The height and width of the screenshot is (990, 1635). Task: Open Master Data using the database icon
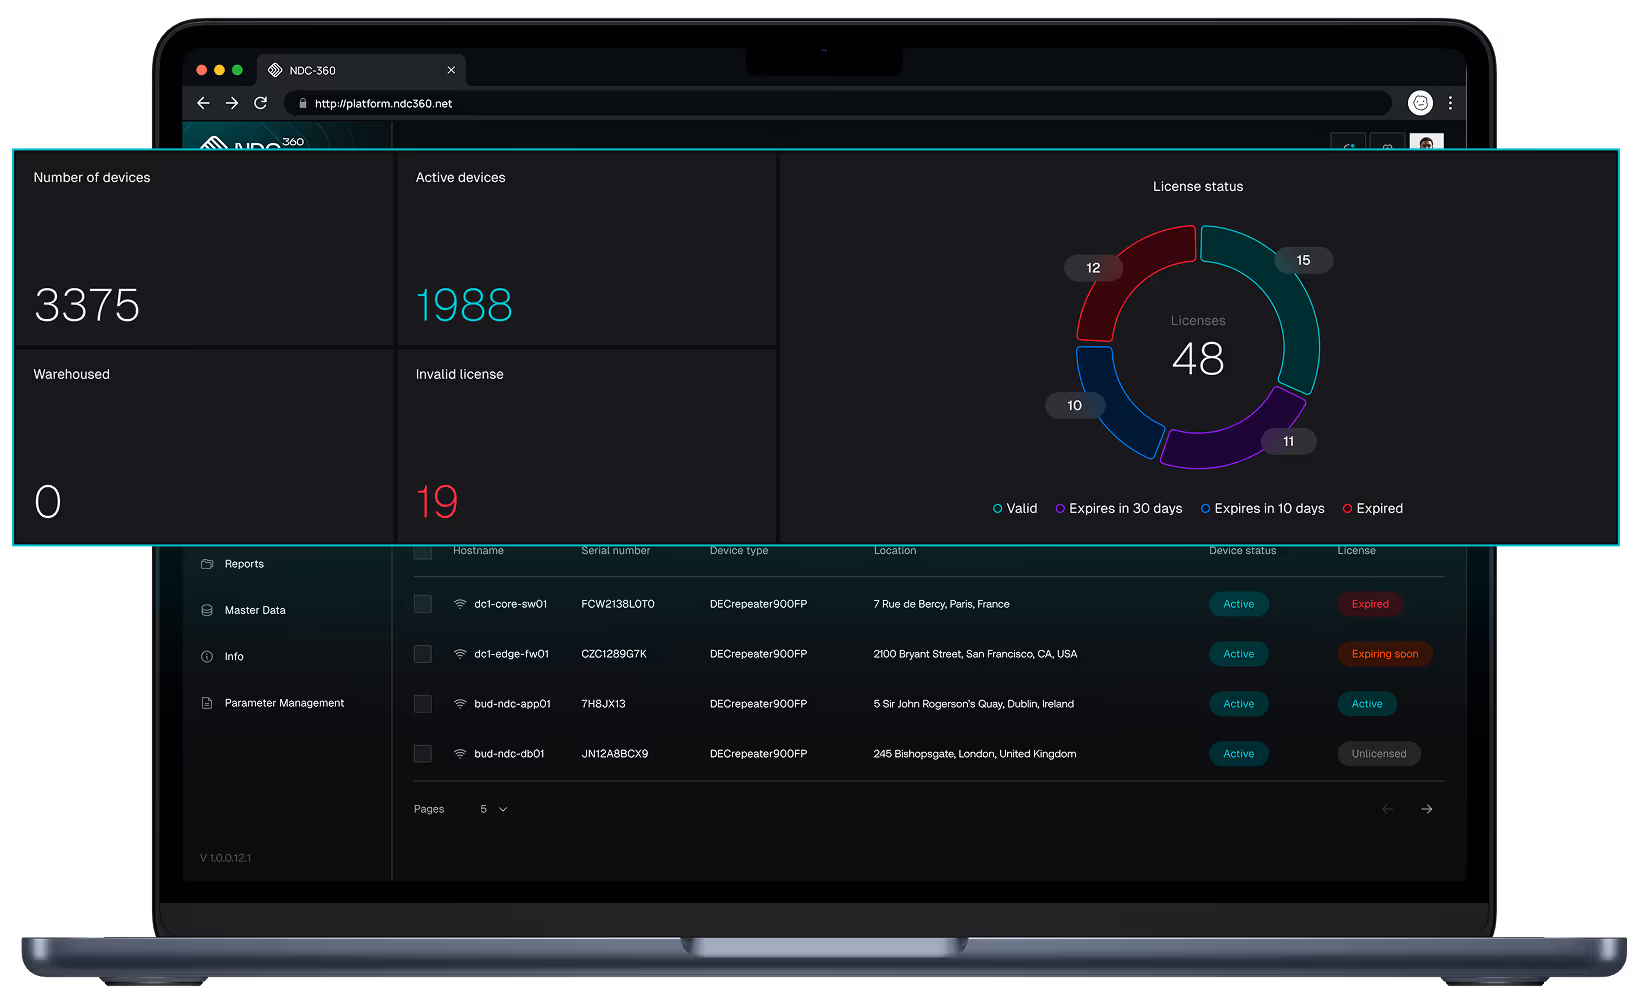point(207,610)
